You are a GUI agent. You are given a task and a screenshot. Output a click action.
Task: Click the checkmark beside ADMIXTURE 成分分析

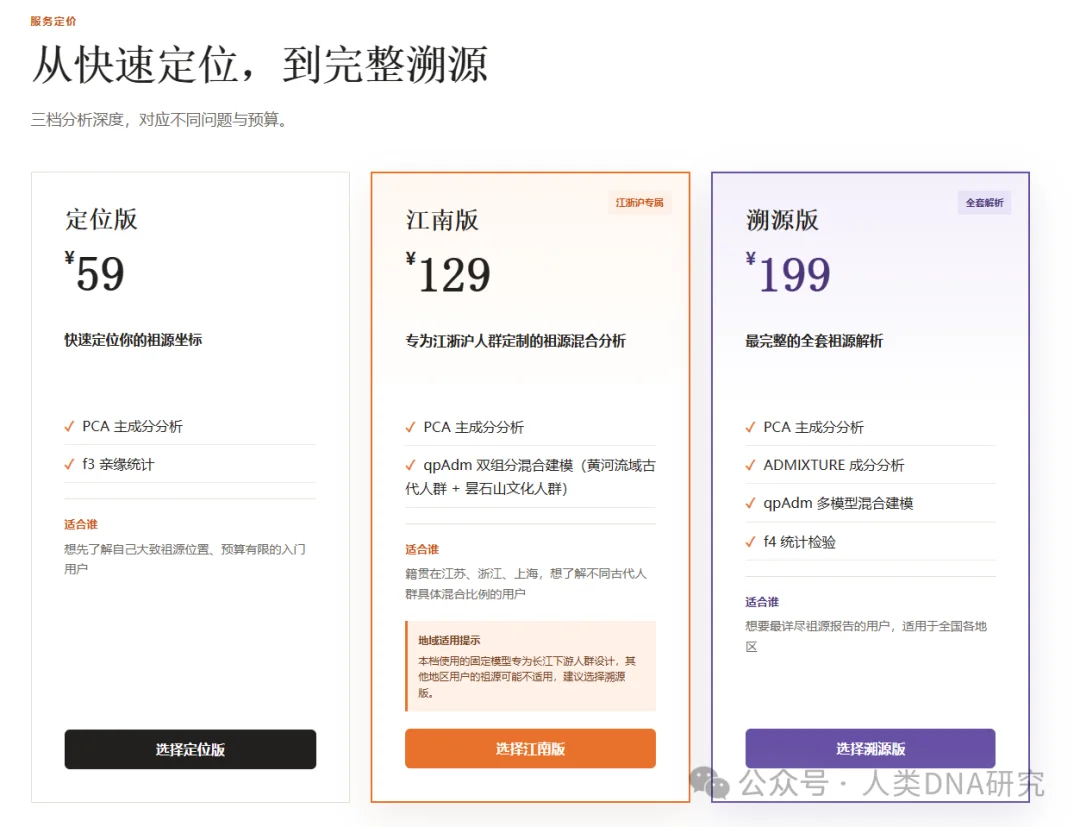point(751,465)
